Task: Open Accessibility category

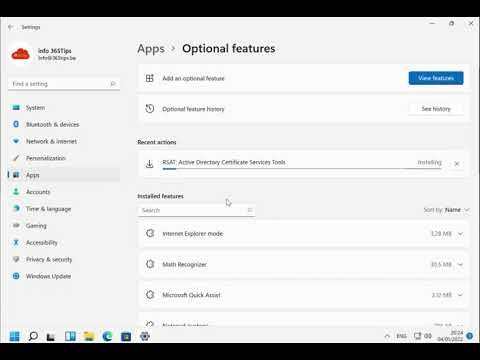Action: tap(64, 242)
